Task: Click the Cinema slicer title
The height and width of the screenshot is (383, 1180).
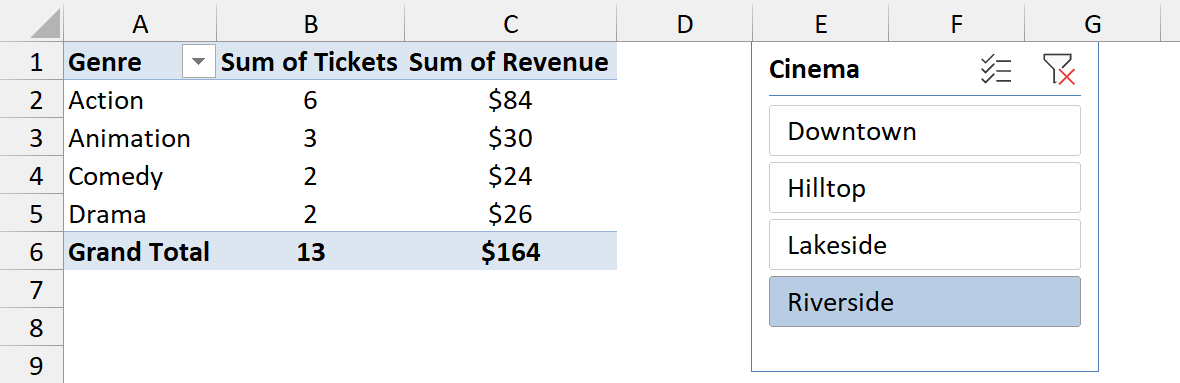Action: 814,70
